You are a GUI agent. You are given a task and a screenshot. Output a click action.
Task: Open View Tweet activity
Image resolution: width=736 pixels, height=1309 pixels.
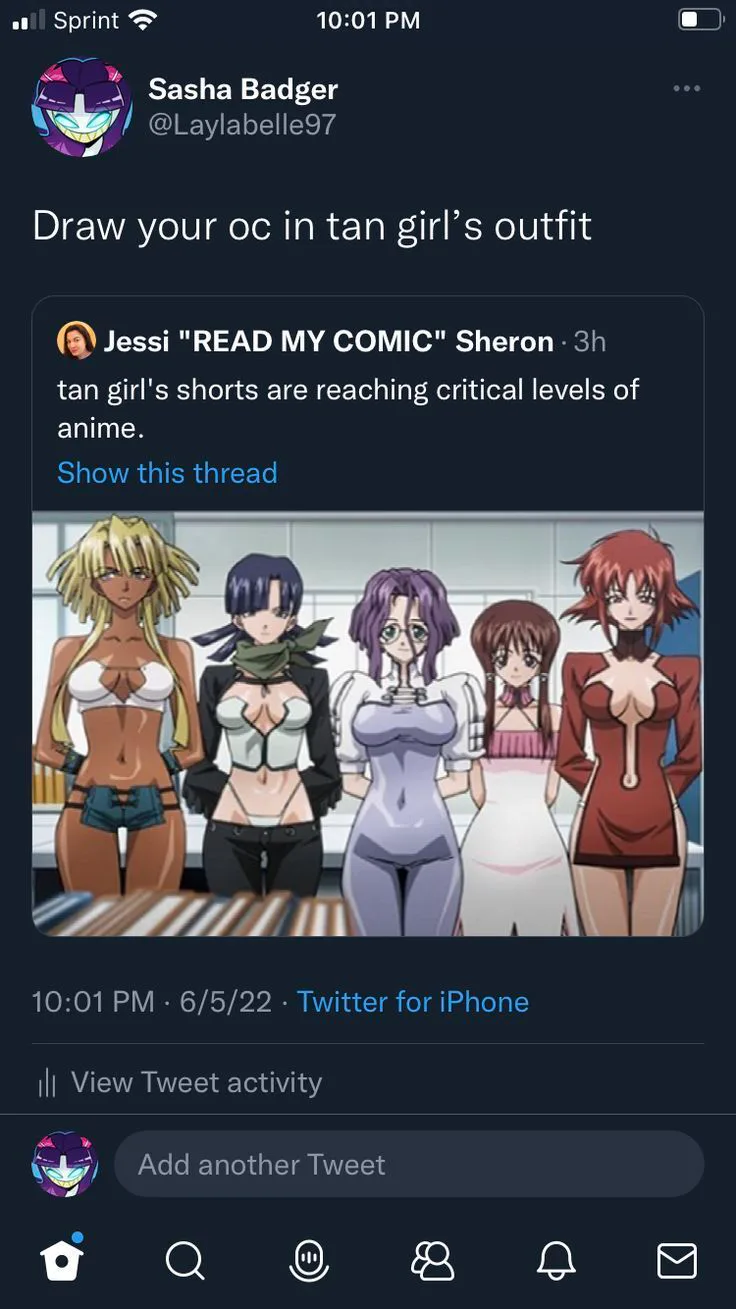coord(179,1082)
